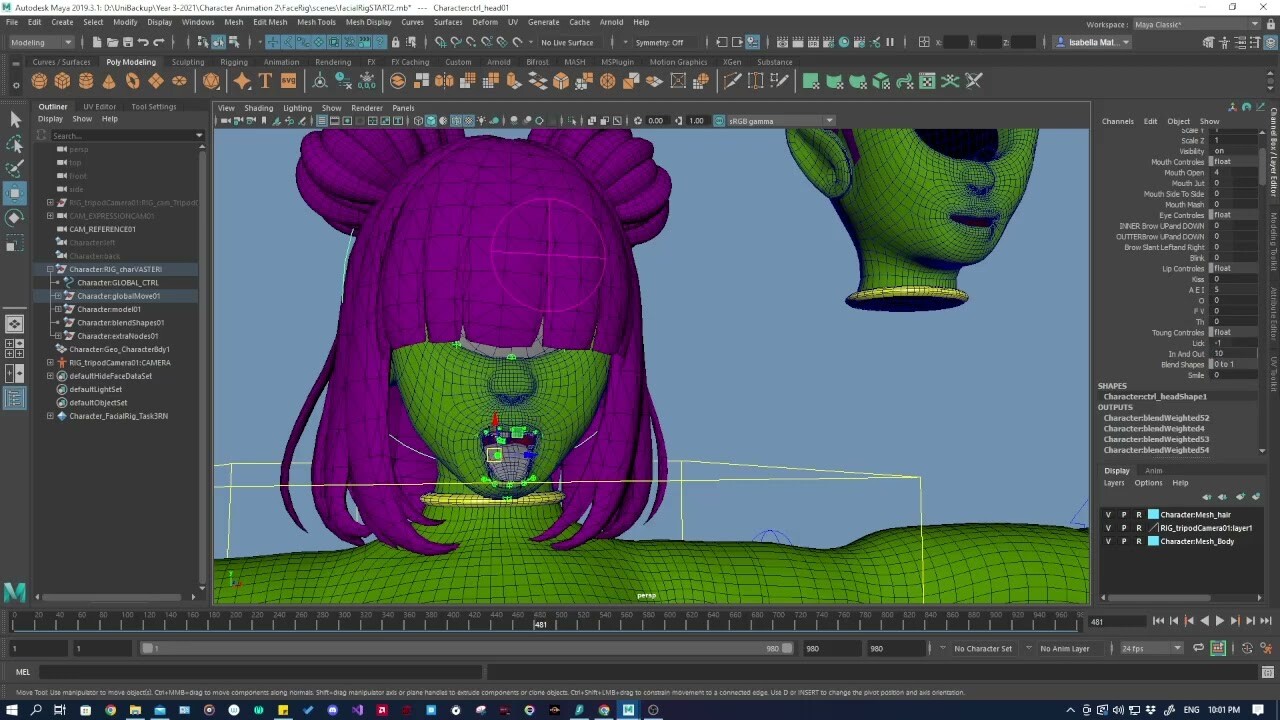Toggle visibility of RIG_tripodCamera01:layer1
This screenshot has height=720, width=1280.
(1108, 527)
